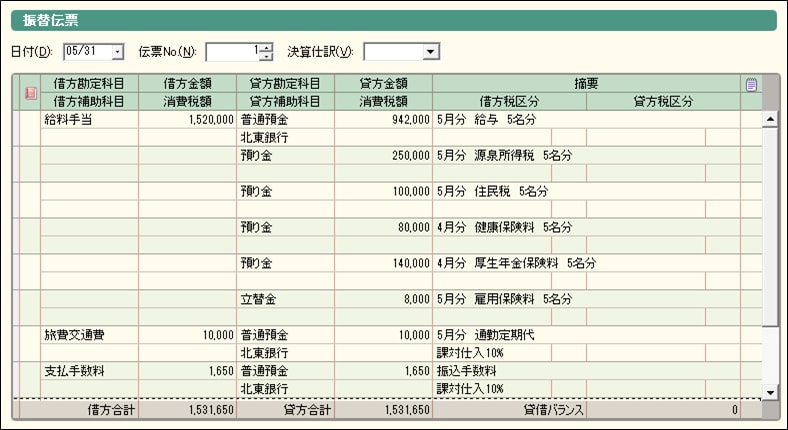Viewport: 788px width, 430px height.
Task: Increase 伝票No. with up spinner arrow
Action: tap(266, 47)
